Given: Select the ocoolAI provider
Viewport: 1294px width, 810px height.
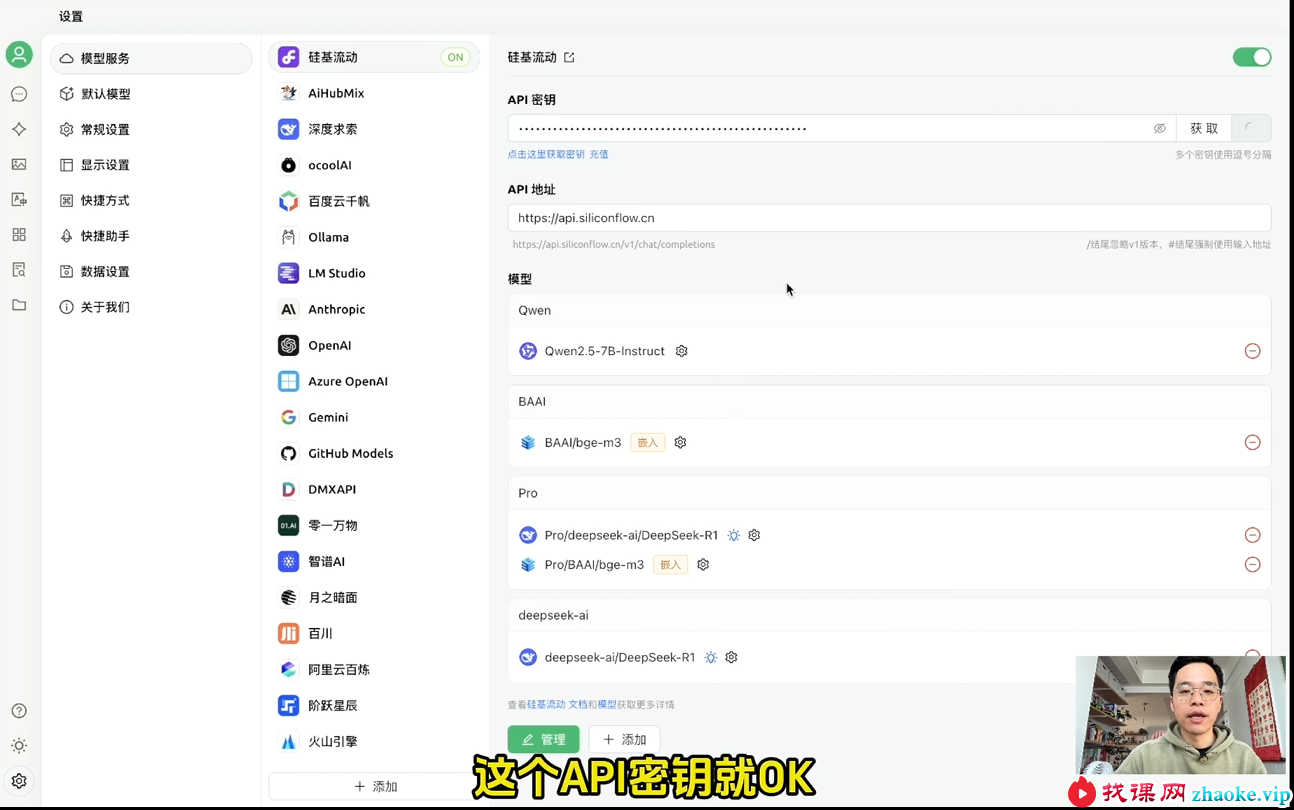Looking at the screenshot, I should [374, 165].
